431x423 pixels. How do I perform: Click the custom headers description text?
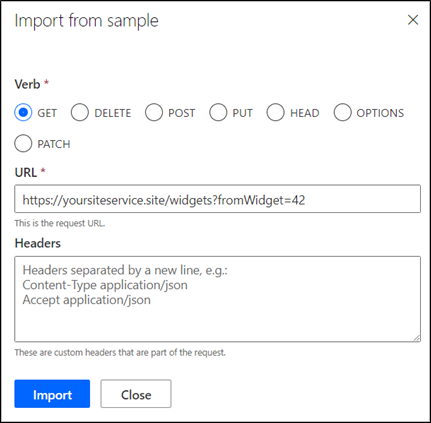tap(120, 352)
